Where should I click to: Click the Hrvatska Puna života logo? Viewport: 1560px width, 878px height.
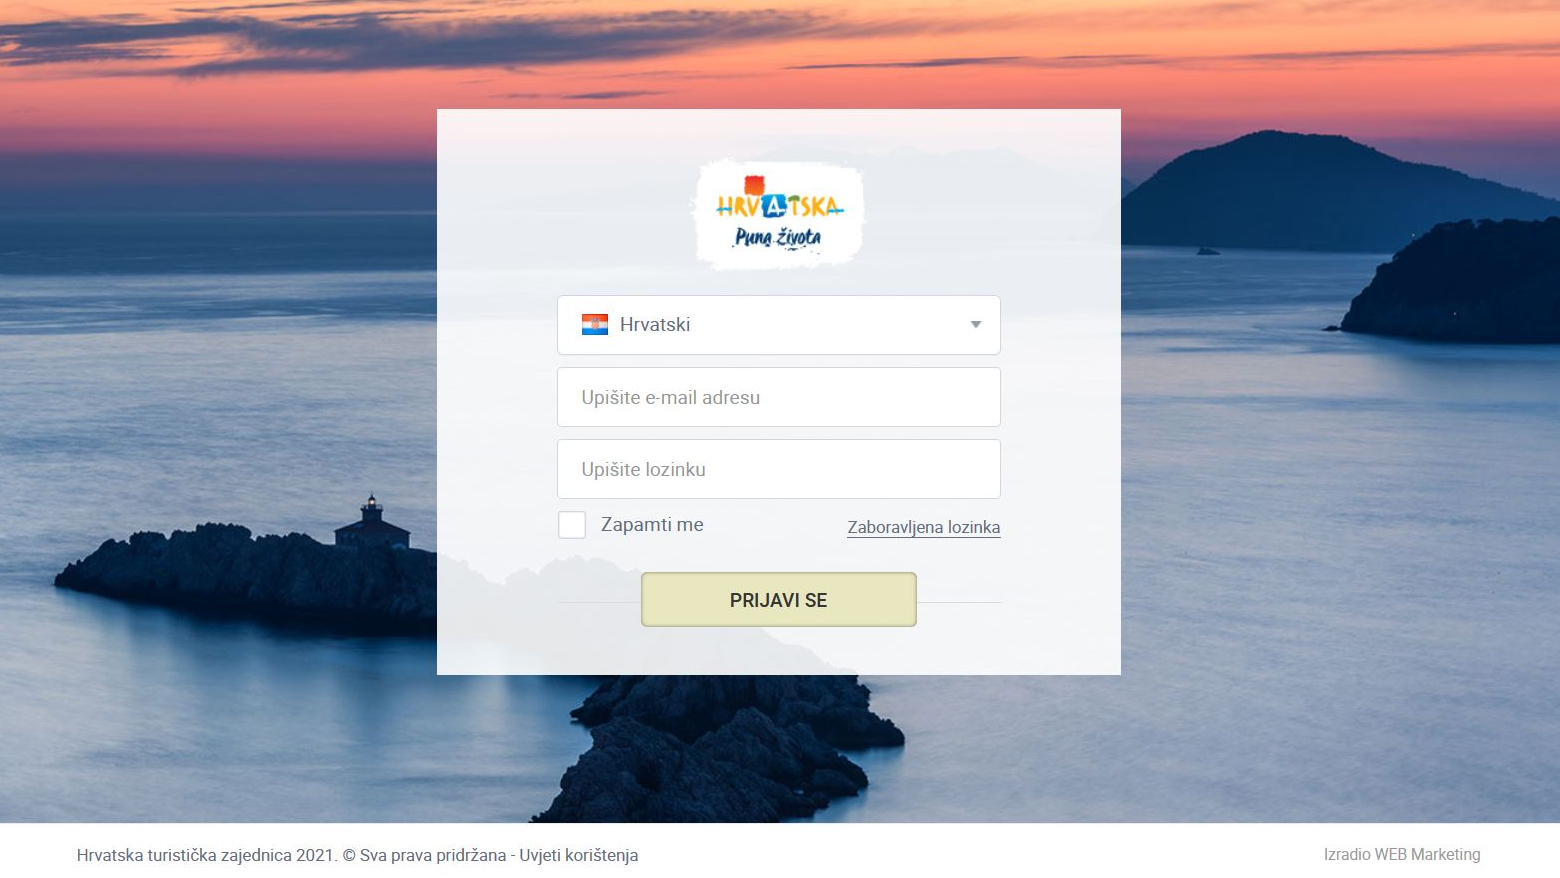[x=778, y=214]
